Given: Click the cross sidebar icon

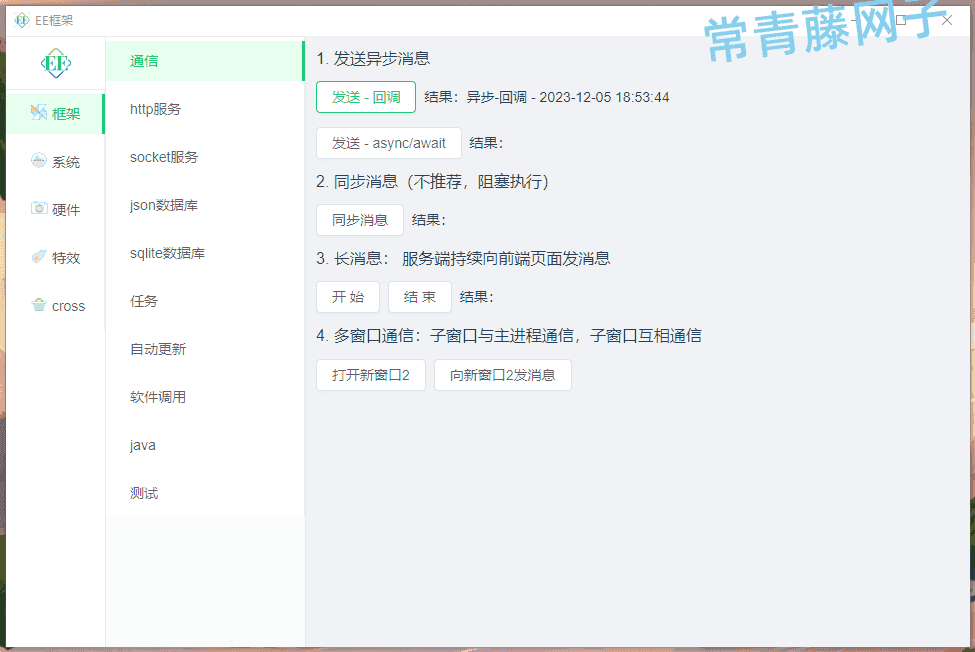Looking at the screenshot, I should pos(39,305).
